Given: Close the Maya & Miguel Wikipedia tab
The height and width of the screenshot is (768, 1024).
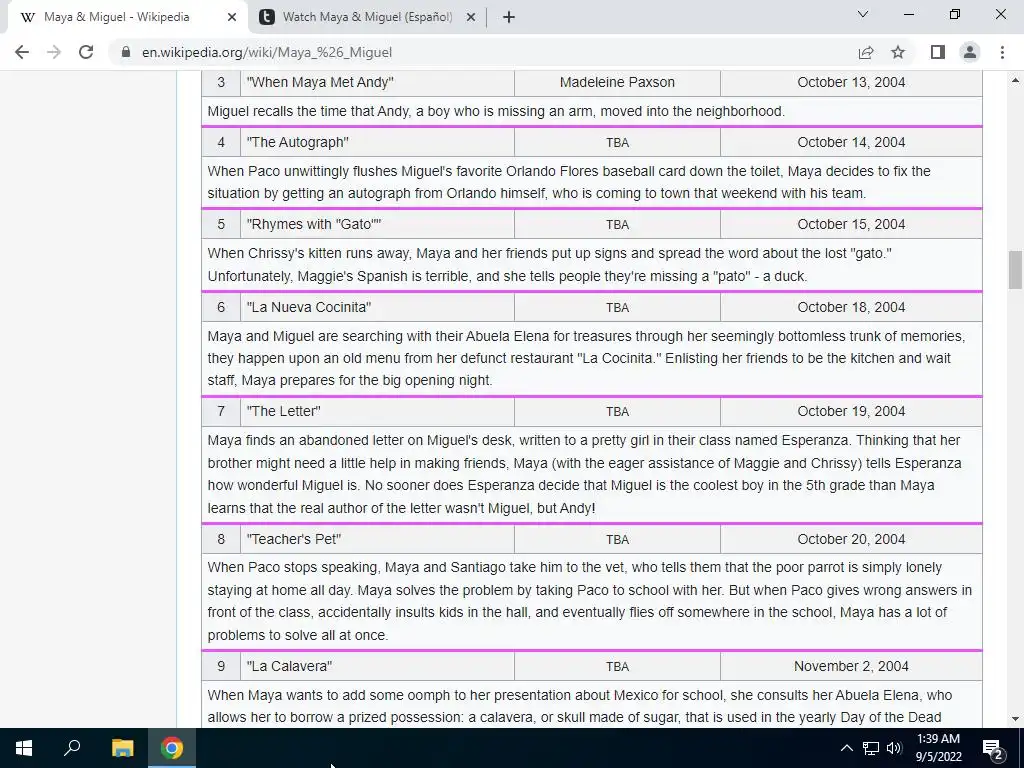Looking at the screenshot, I should [x=232, y=17].
